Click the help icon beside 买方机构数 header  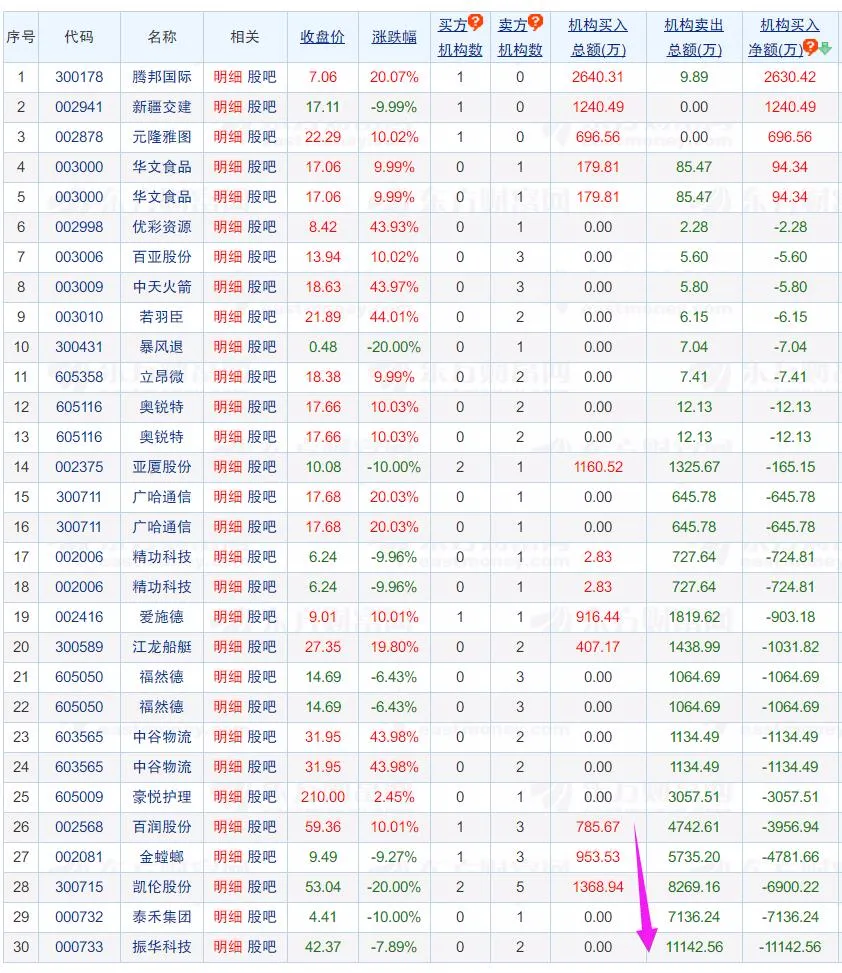[476, 20]
